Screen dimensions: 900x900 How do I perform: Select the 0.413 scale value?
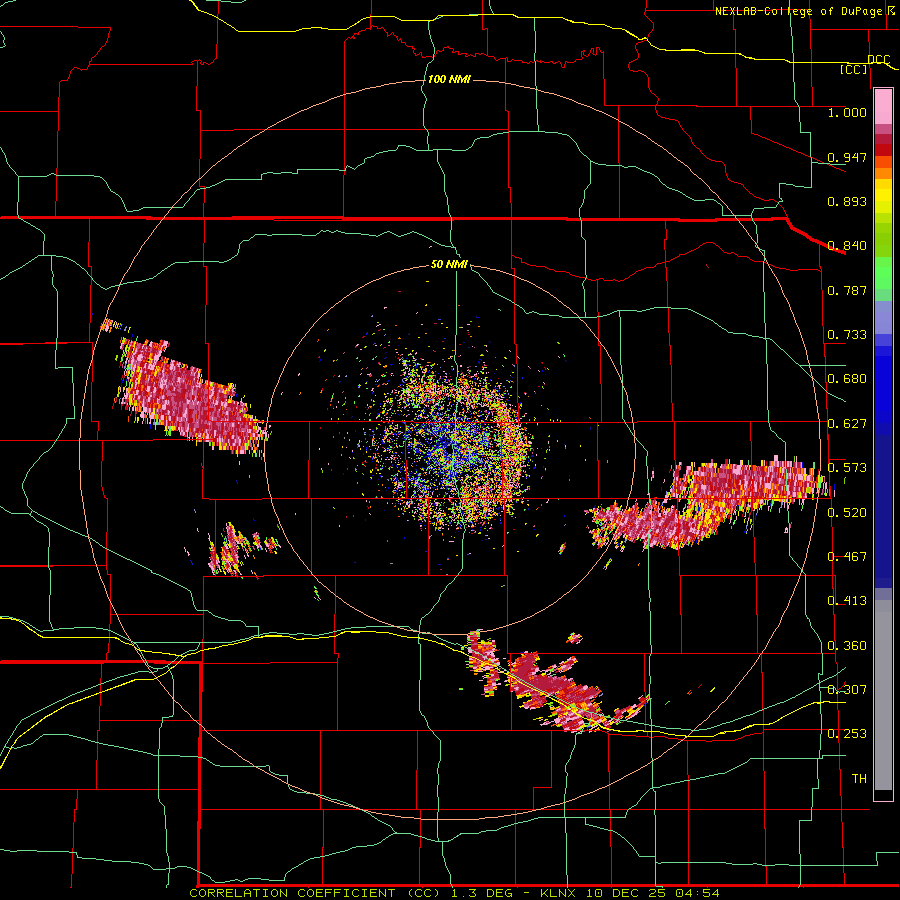[x=847, y=601]
